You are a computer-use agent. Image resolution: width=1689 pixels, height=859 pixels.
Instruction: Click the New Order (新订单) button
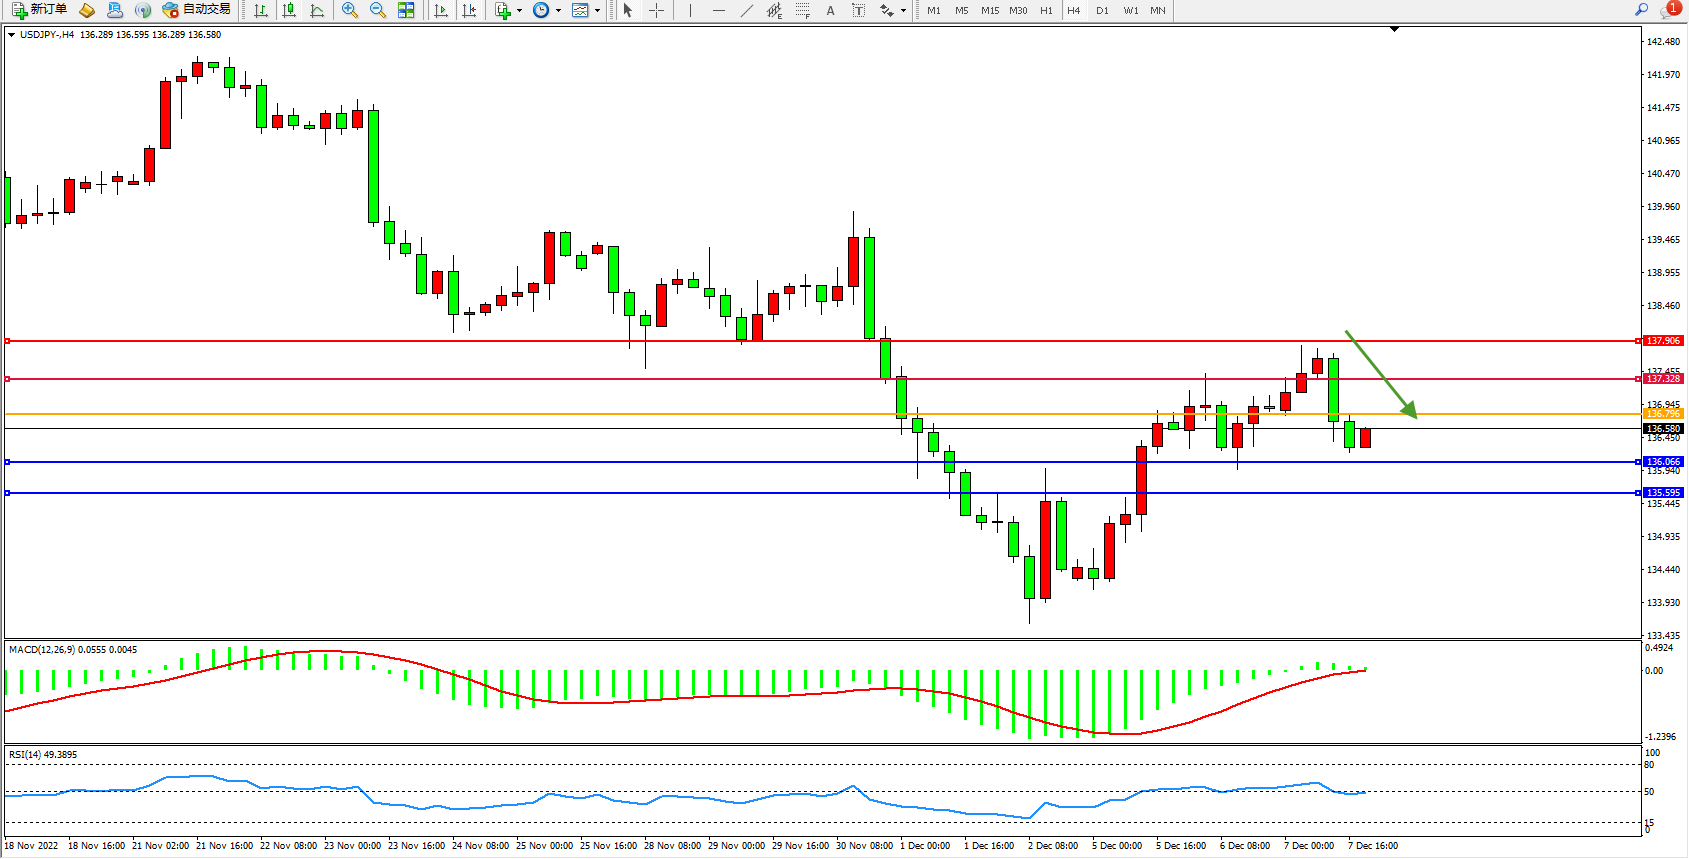coord(40,10)
